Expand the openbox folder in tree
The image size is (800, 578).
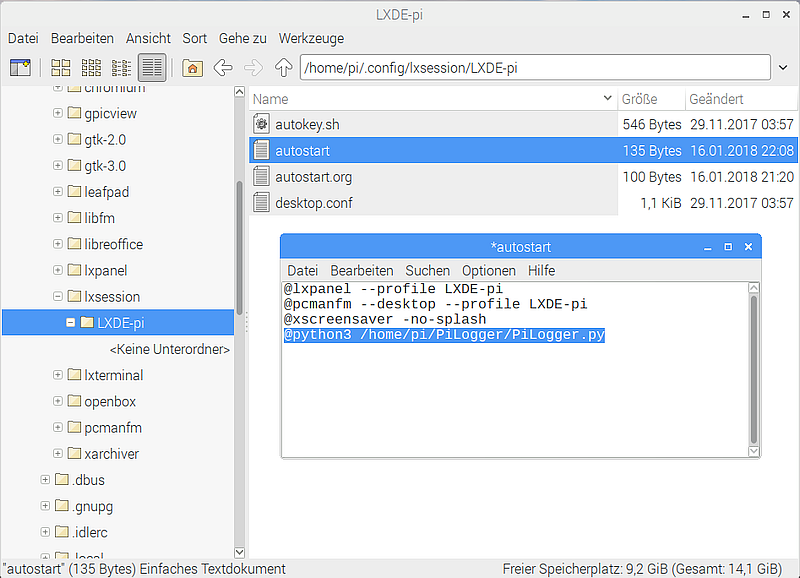[58, 402]
